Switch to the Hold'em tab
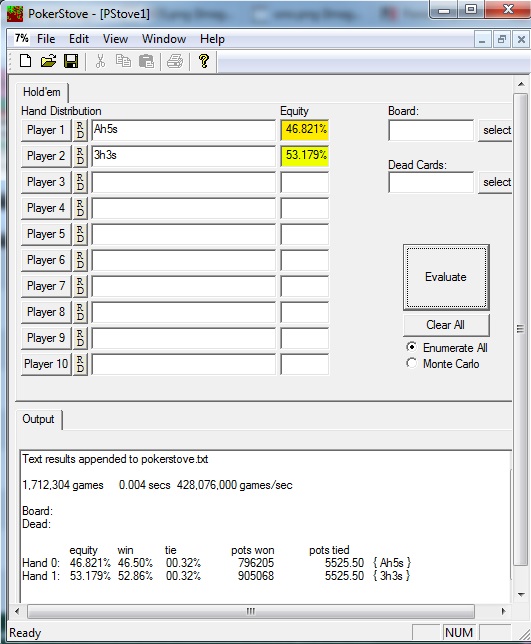Screen dimensions: 531x644 click(42, 92)
